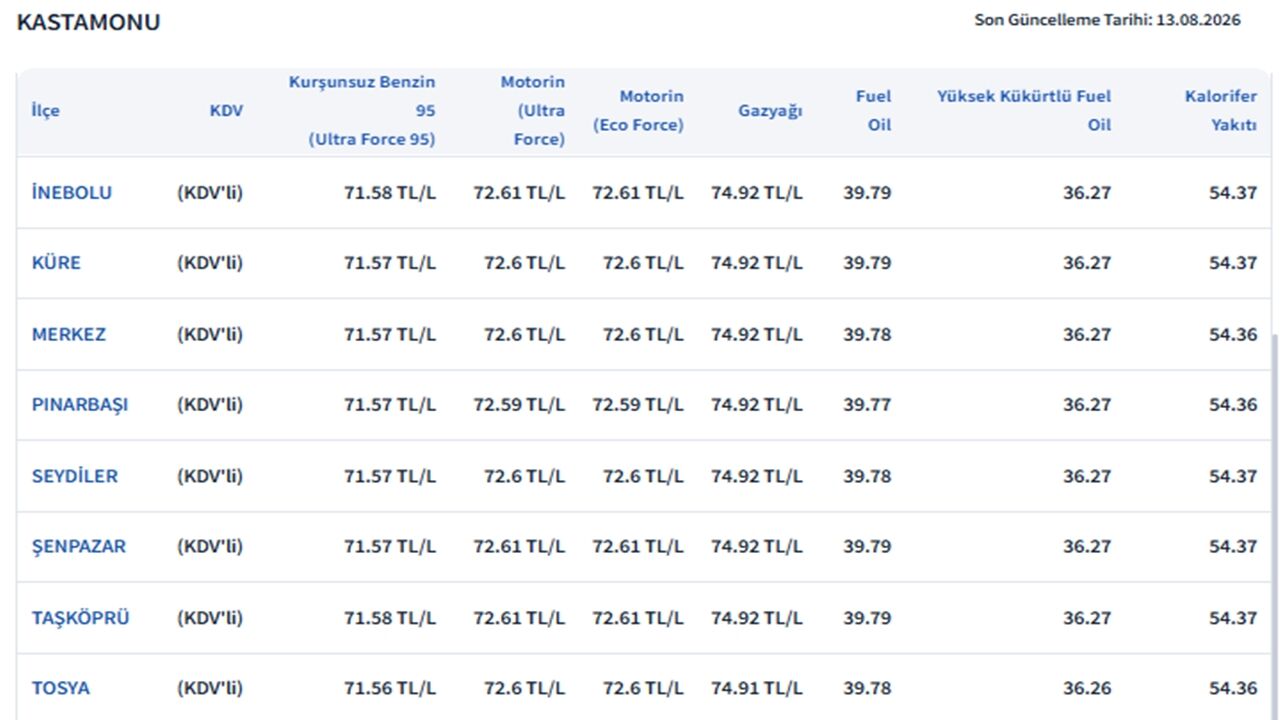Image resolution: width=1280 pixels, height=720 pixels.
Task: Select TOSYA's Fuel Oil value 39.78
Action: click(x=867, y=688)
